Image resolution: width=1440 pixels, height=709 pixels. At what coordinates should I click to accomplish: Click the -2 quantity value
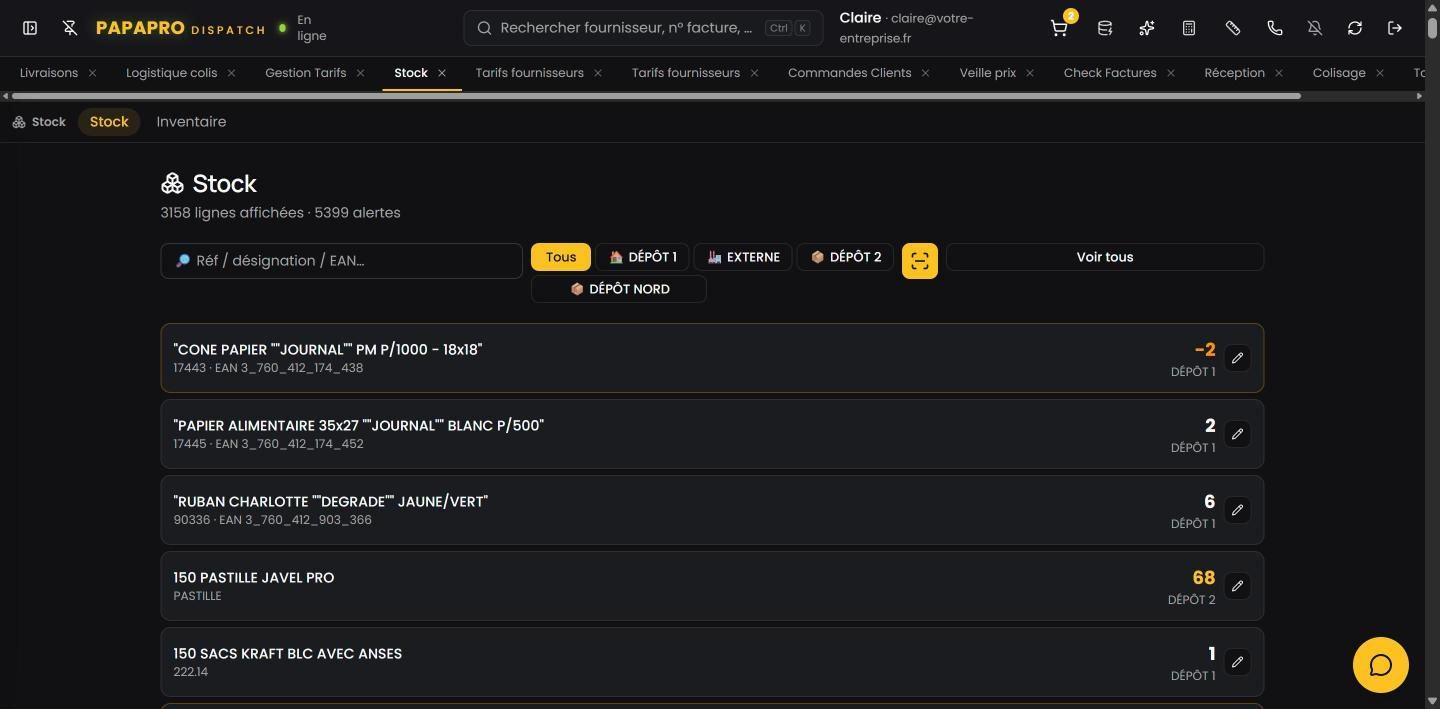[1205, 350]
